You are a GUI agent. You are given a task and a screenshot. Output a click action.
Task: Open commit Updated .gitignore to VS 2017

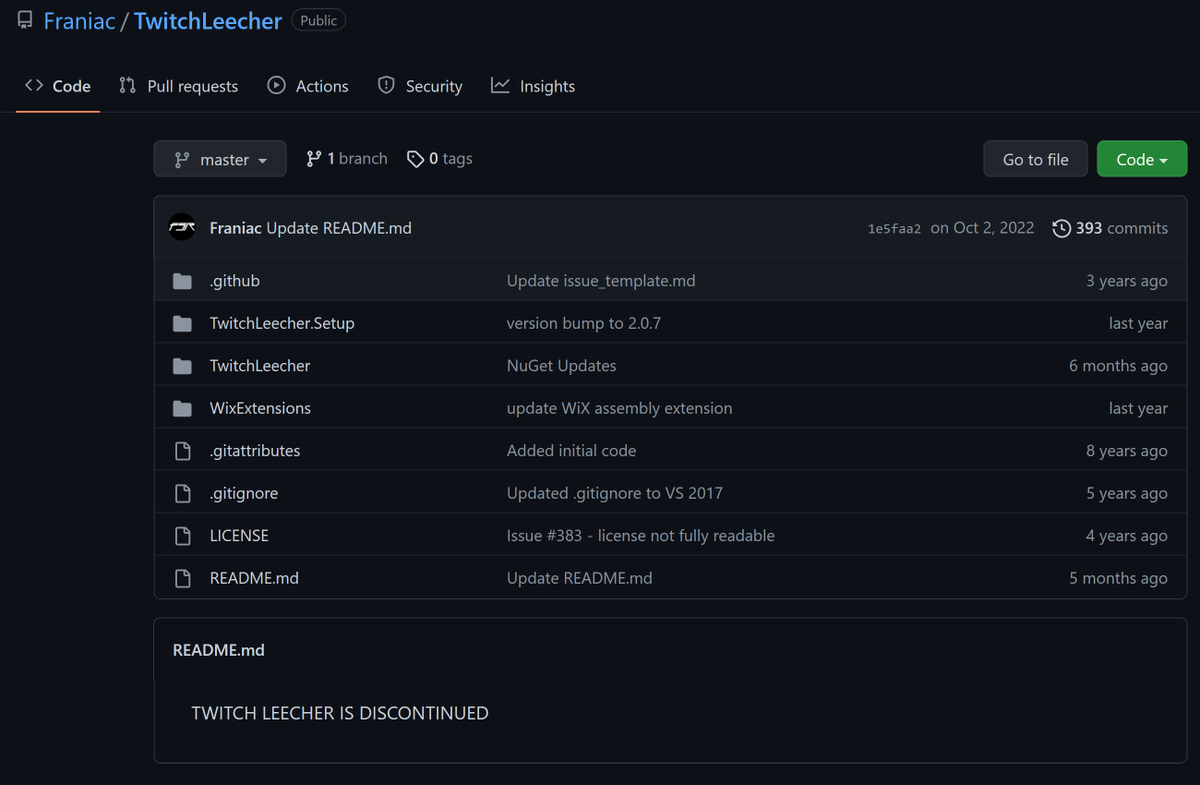pos(615,493)
